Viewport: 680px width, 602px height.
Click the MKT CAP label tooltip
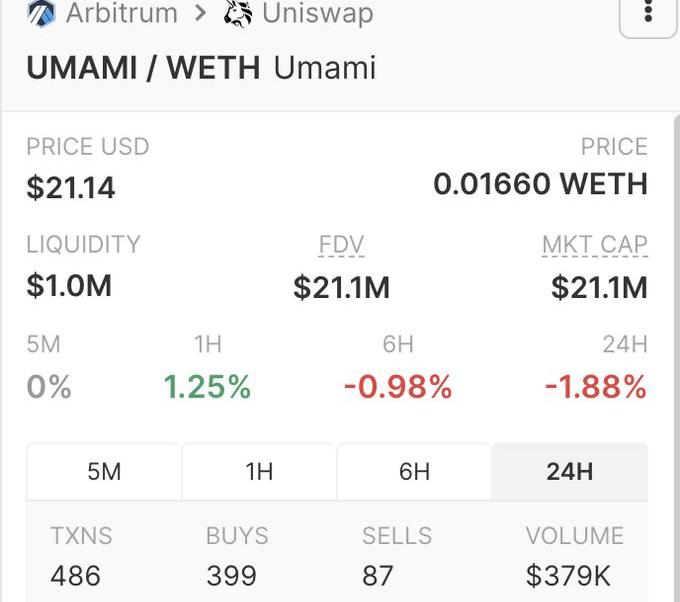tap(594, 245)
